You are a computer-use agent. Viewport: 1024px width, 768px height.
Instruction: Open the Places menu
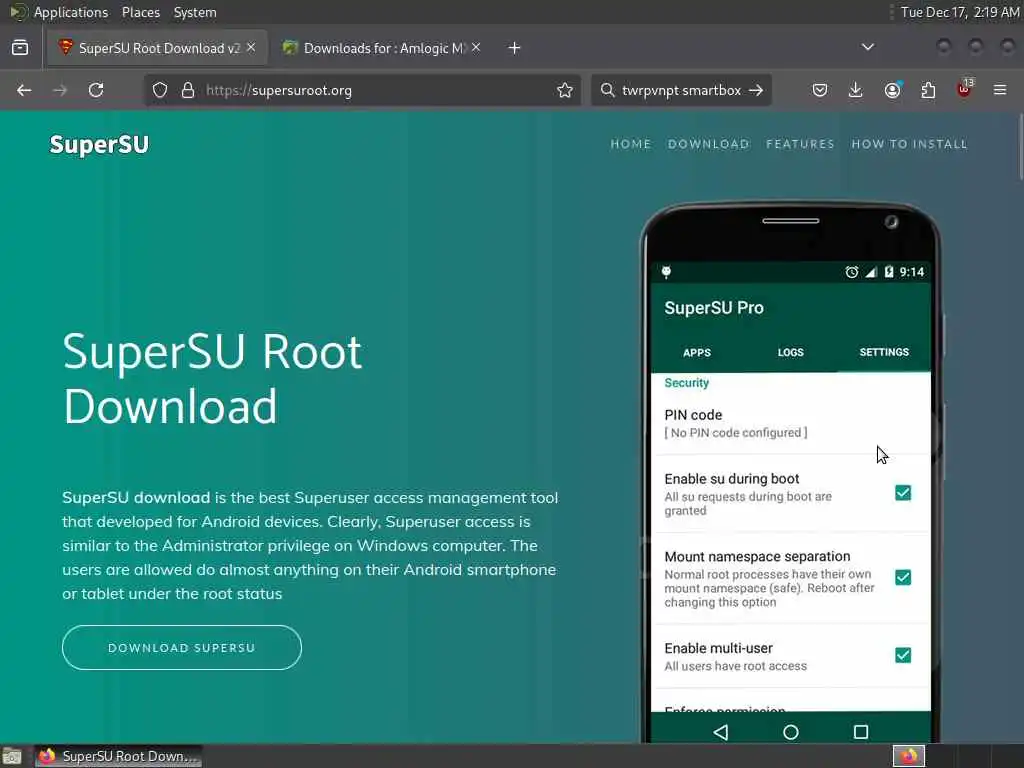140,12
